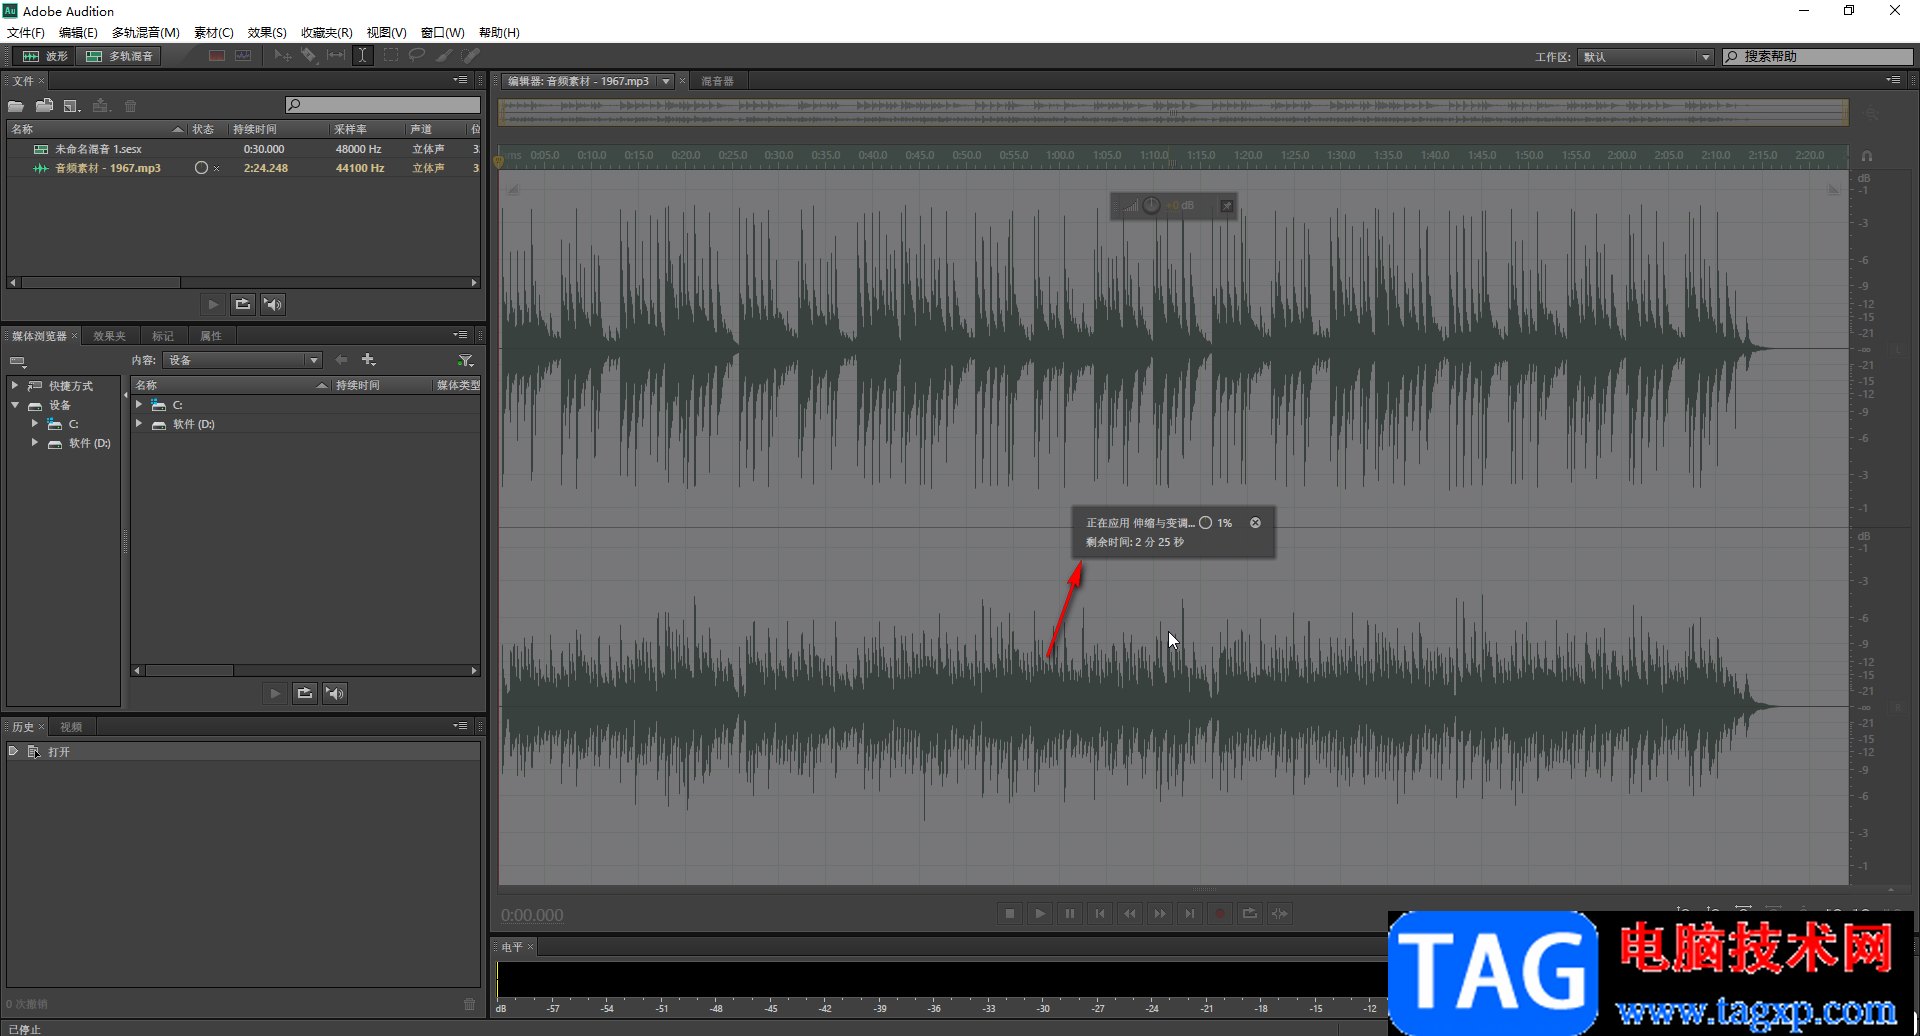Toggle the transport Loop Playback button

[x=1250, y=914]
